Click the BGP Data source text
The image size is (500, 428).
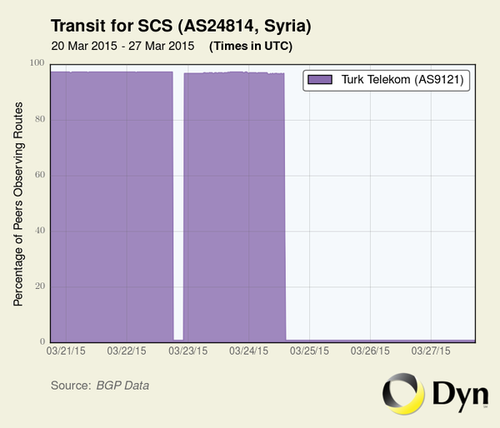[x=123, y=386]
